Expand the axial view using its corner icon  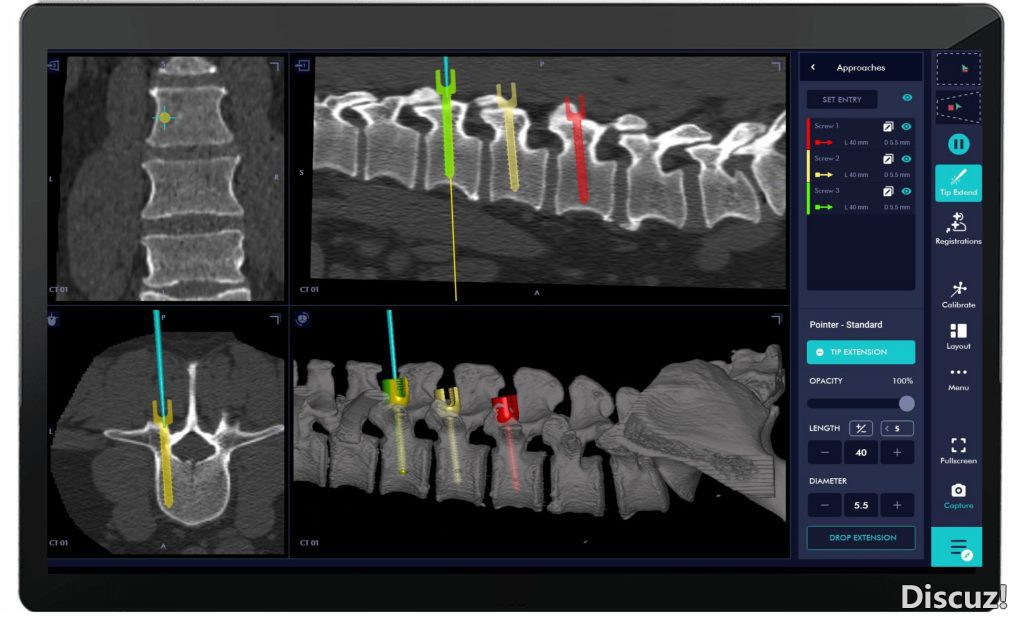pyautogui.click(x=275, y=319)
